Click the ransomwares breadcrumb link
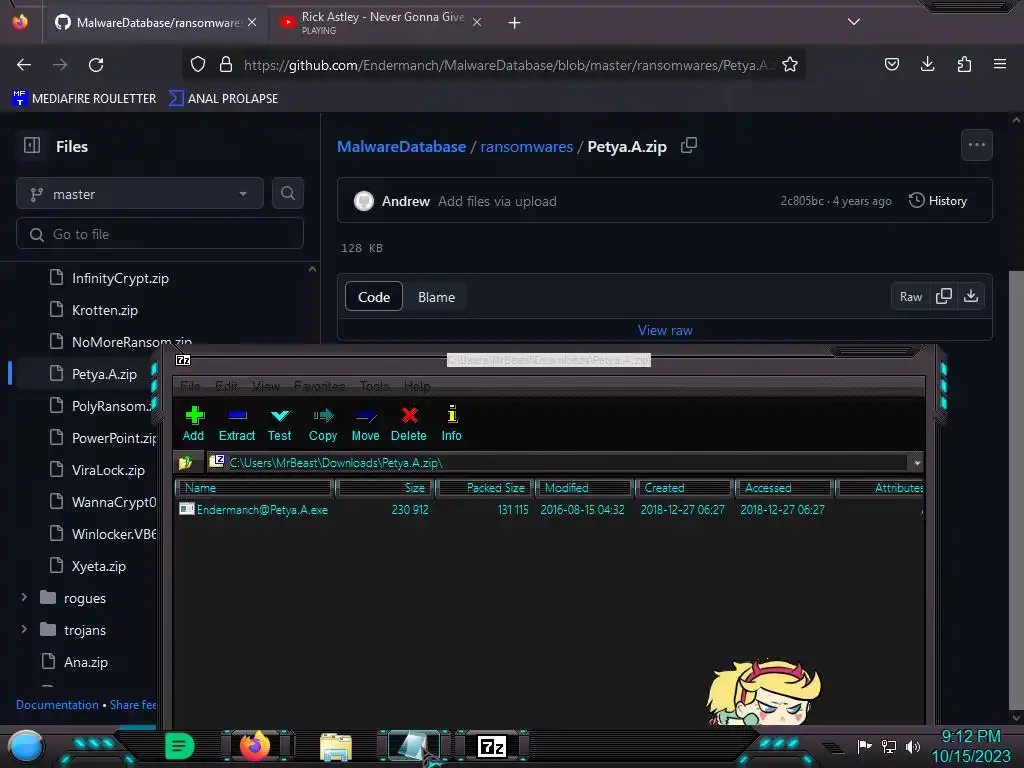 526,146
